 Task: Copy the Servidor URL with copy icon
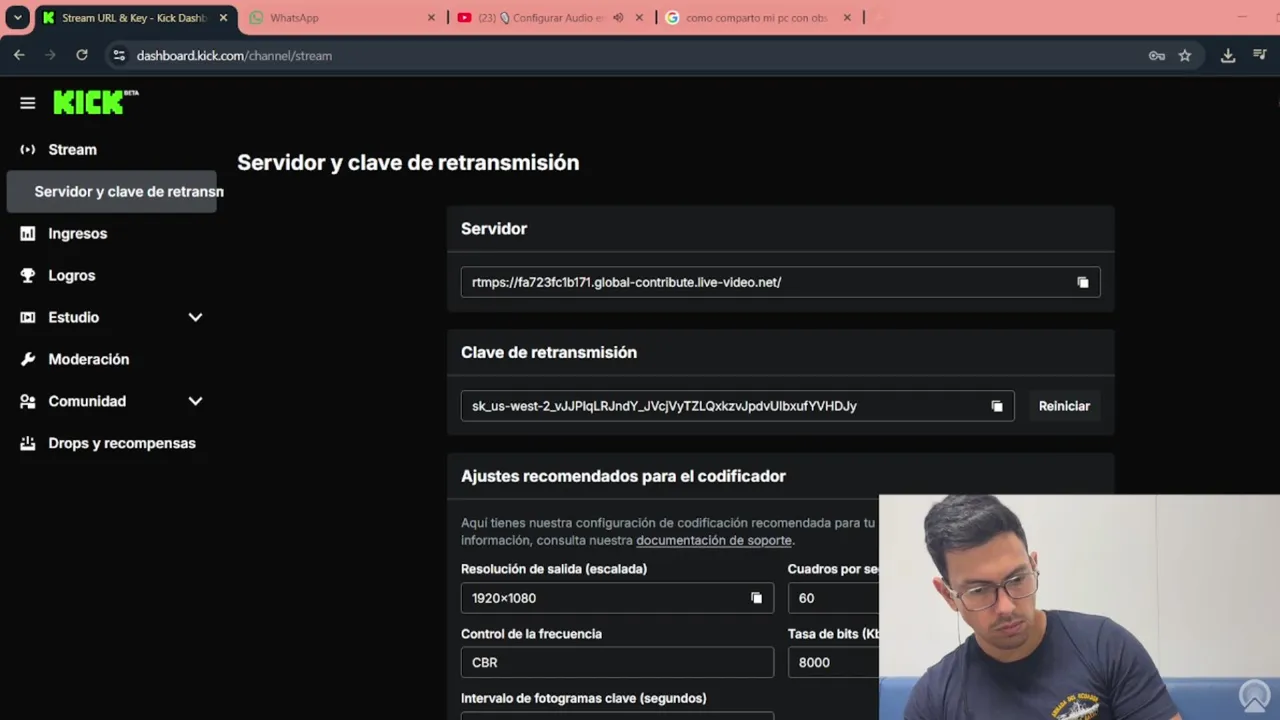click(x=1082, y=282)
